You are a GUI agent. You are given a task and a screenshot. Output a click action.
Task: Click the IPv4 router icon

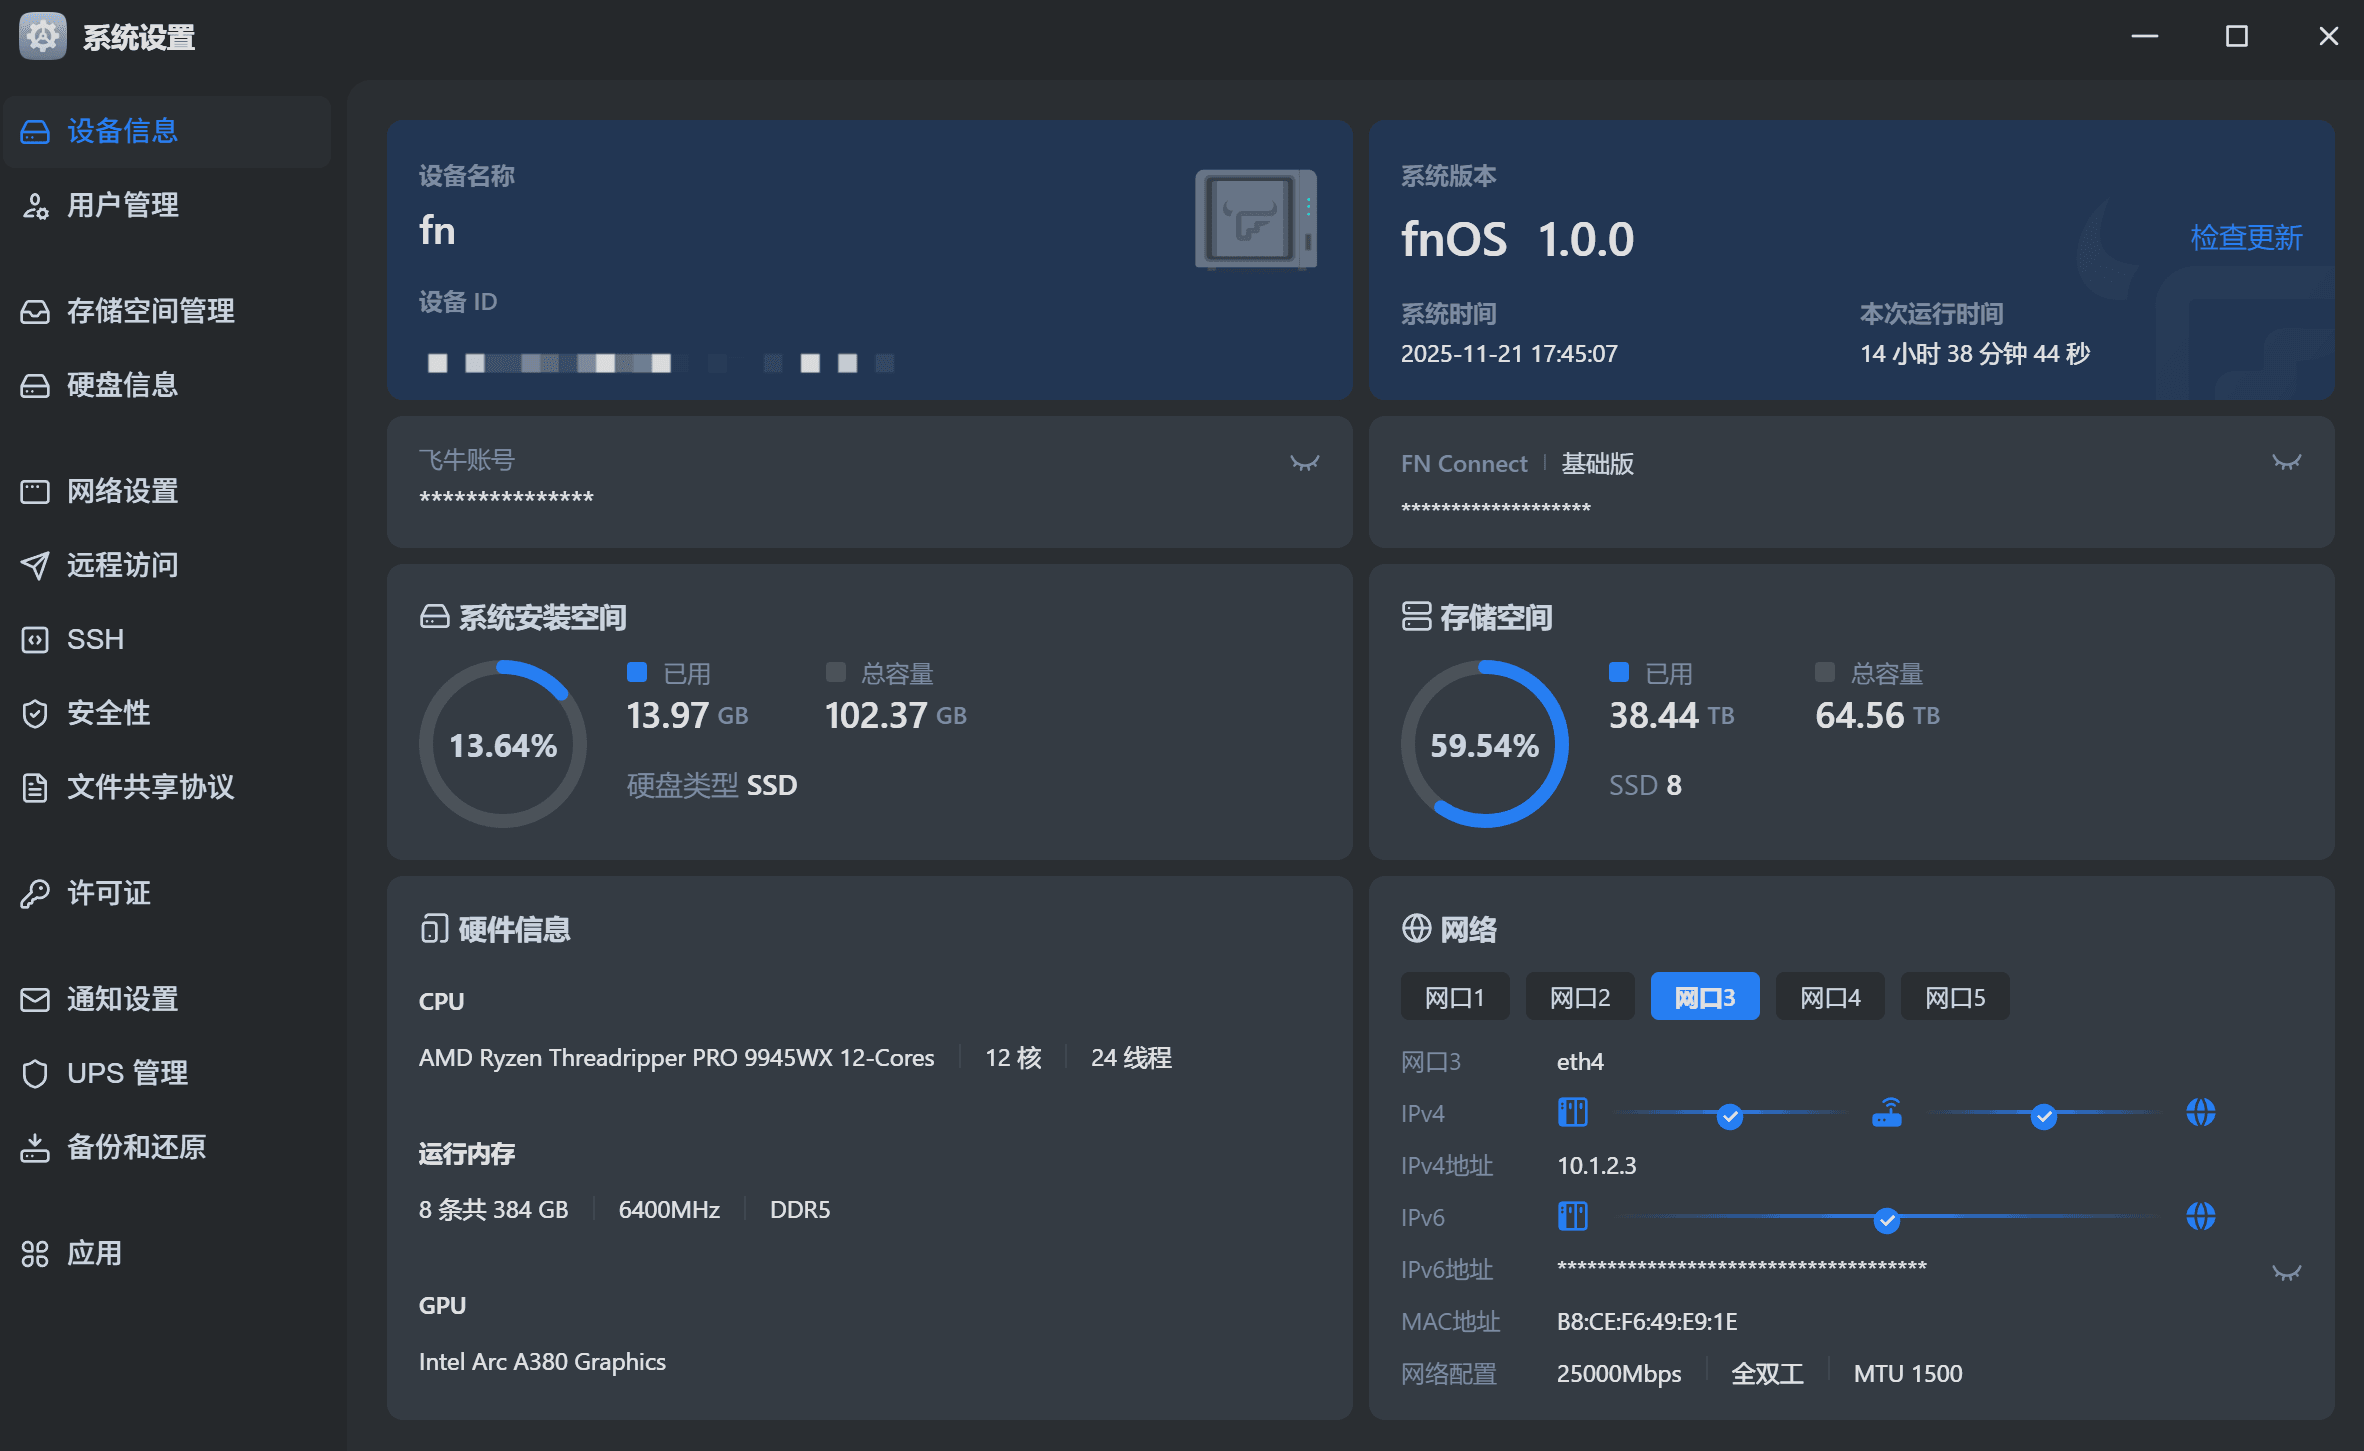[x=1886, y=1113]
